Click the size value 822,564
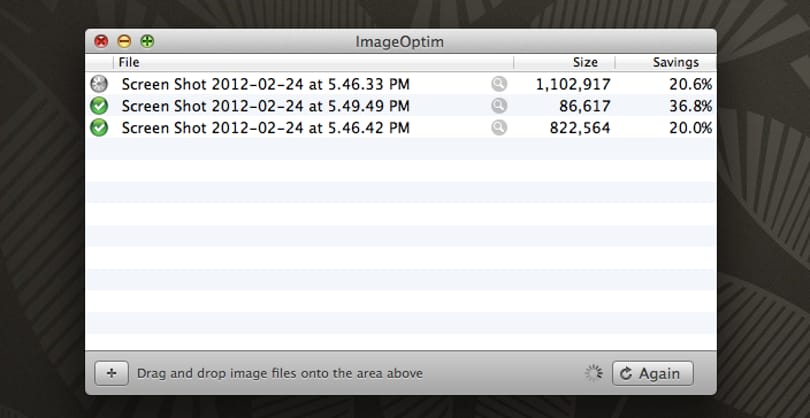The image size is (810, 418). pyautogui.click(x=580, y=128)
